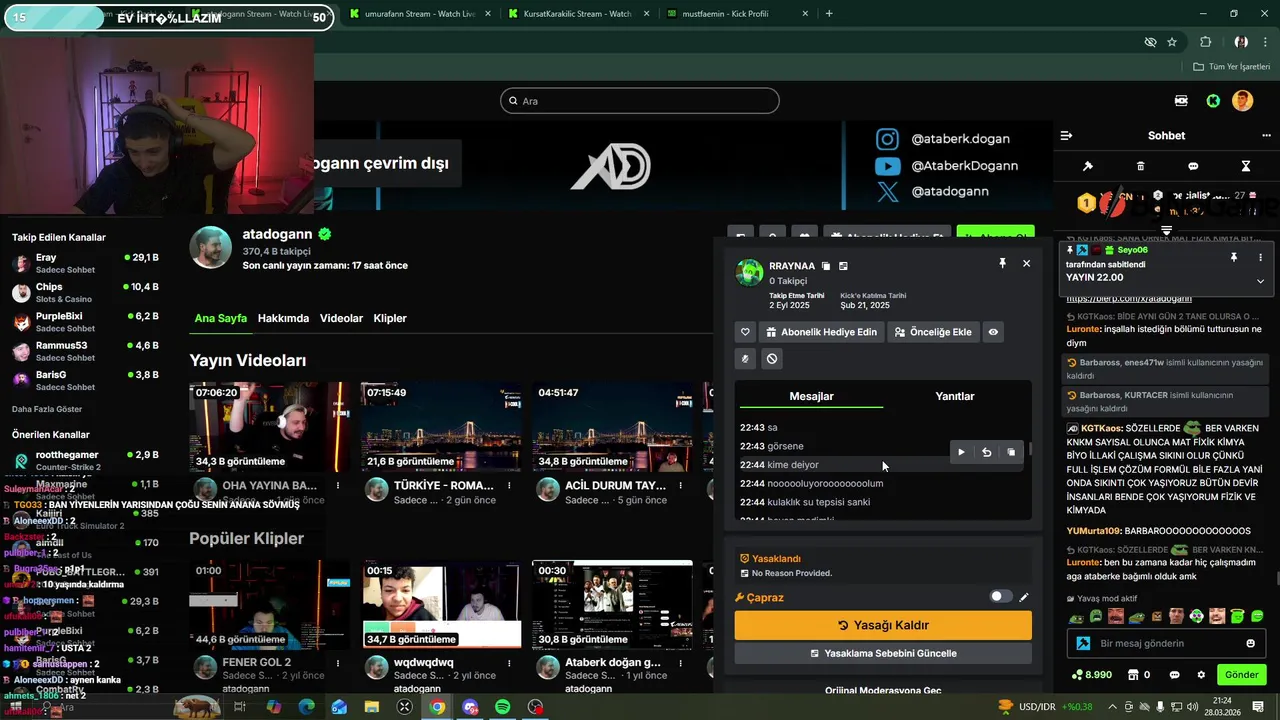Unpin the pinned message by Seyo06
Screen dimensions: 1280x720
1234,257
